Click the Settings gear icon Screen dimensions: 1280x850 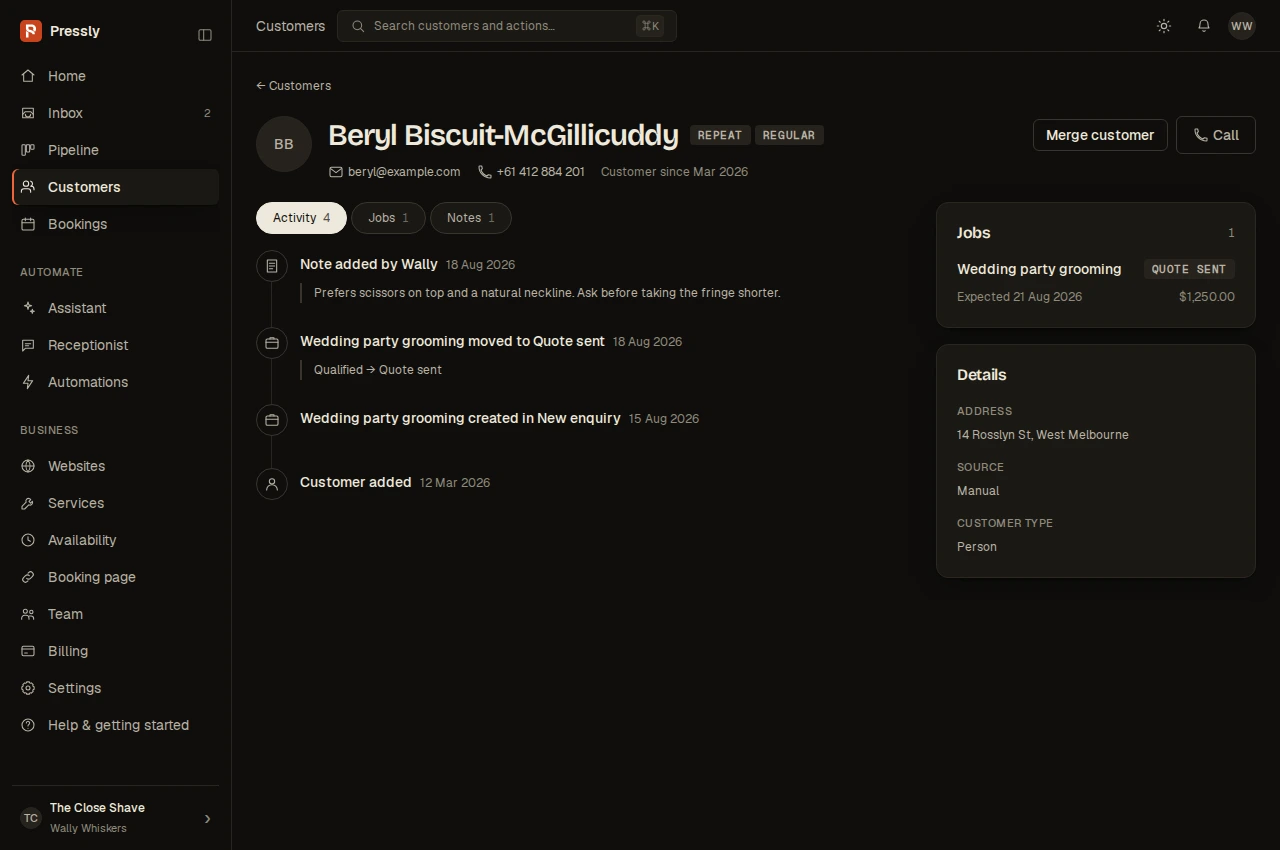[x=28, y=688]
